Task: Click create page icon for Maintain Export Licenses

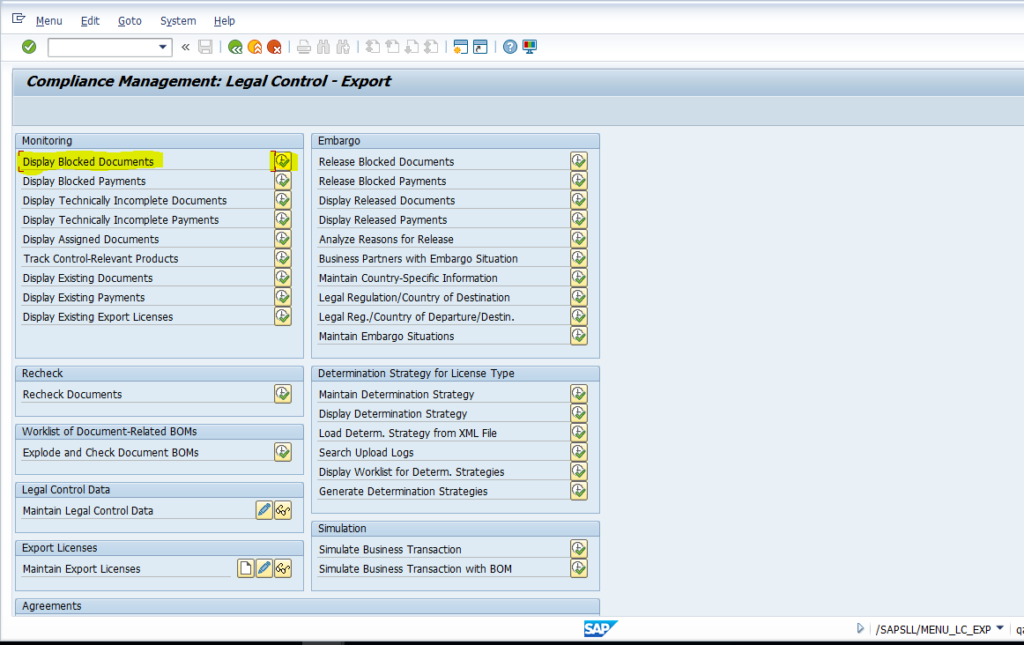Action: pos(246,568)
